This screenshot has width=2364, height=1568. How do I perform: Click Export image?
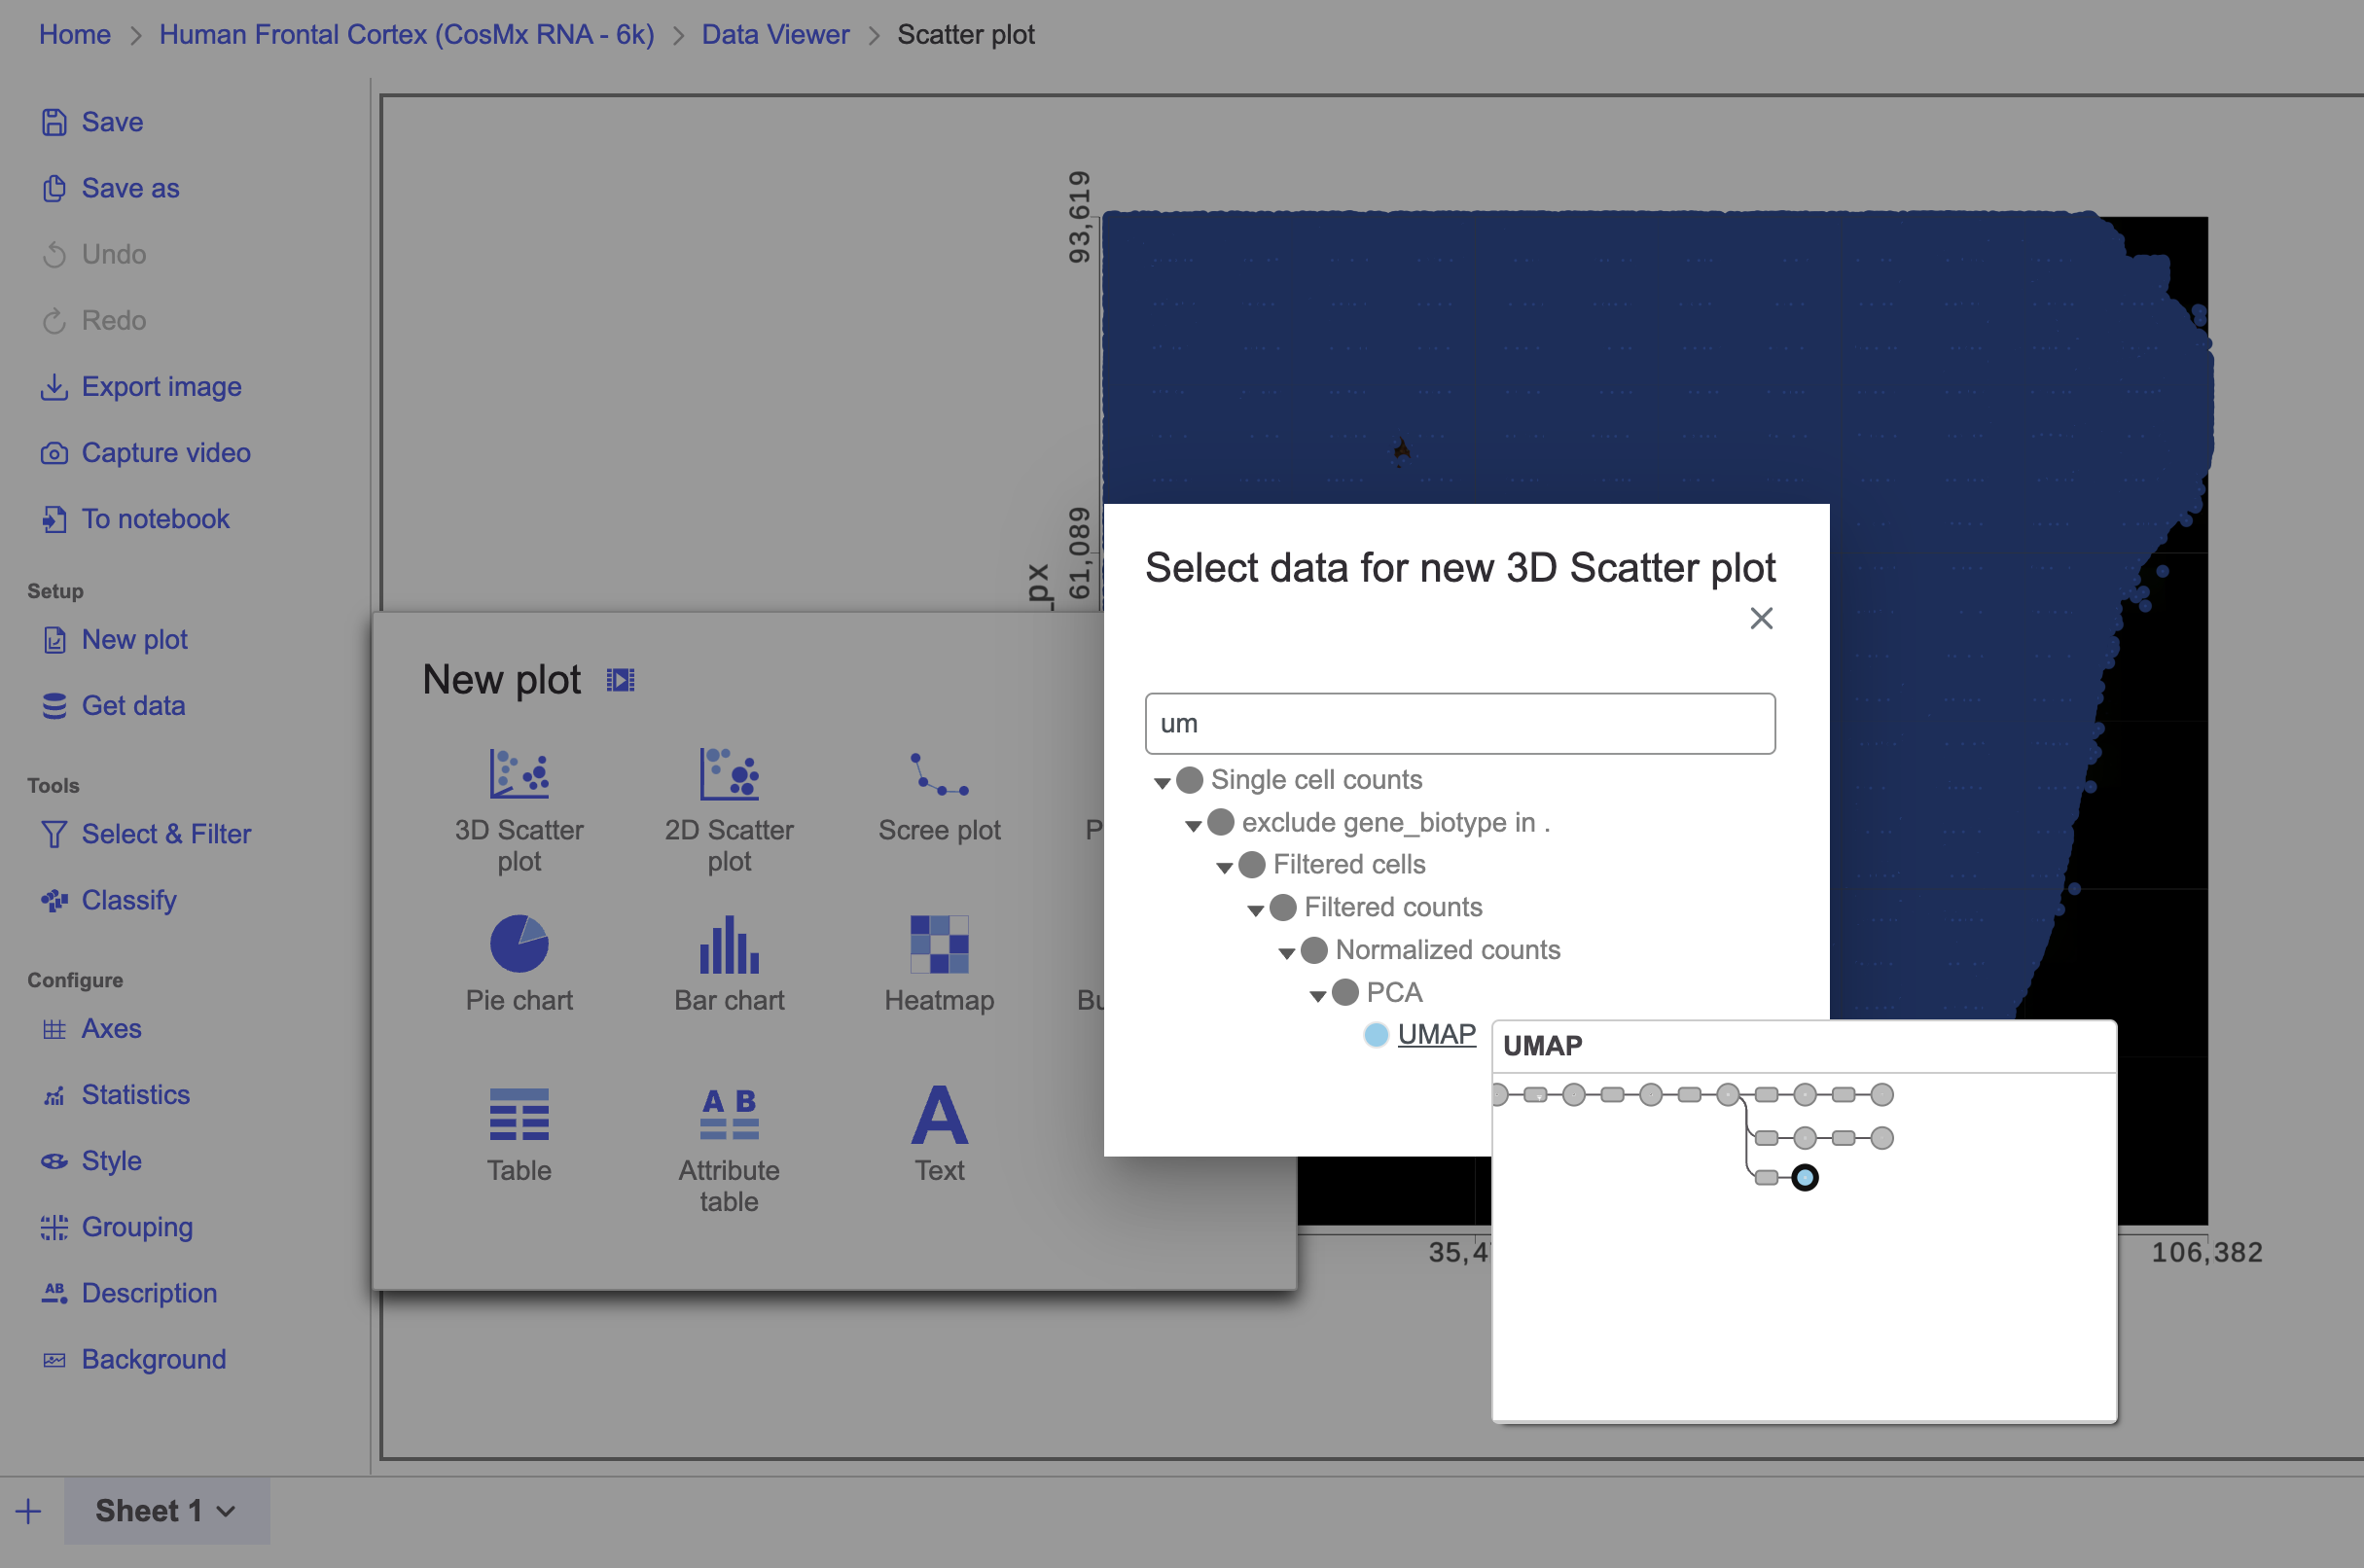tap(161, 387)
